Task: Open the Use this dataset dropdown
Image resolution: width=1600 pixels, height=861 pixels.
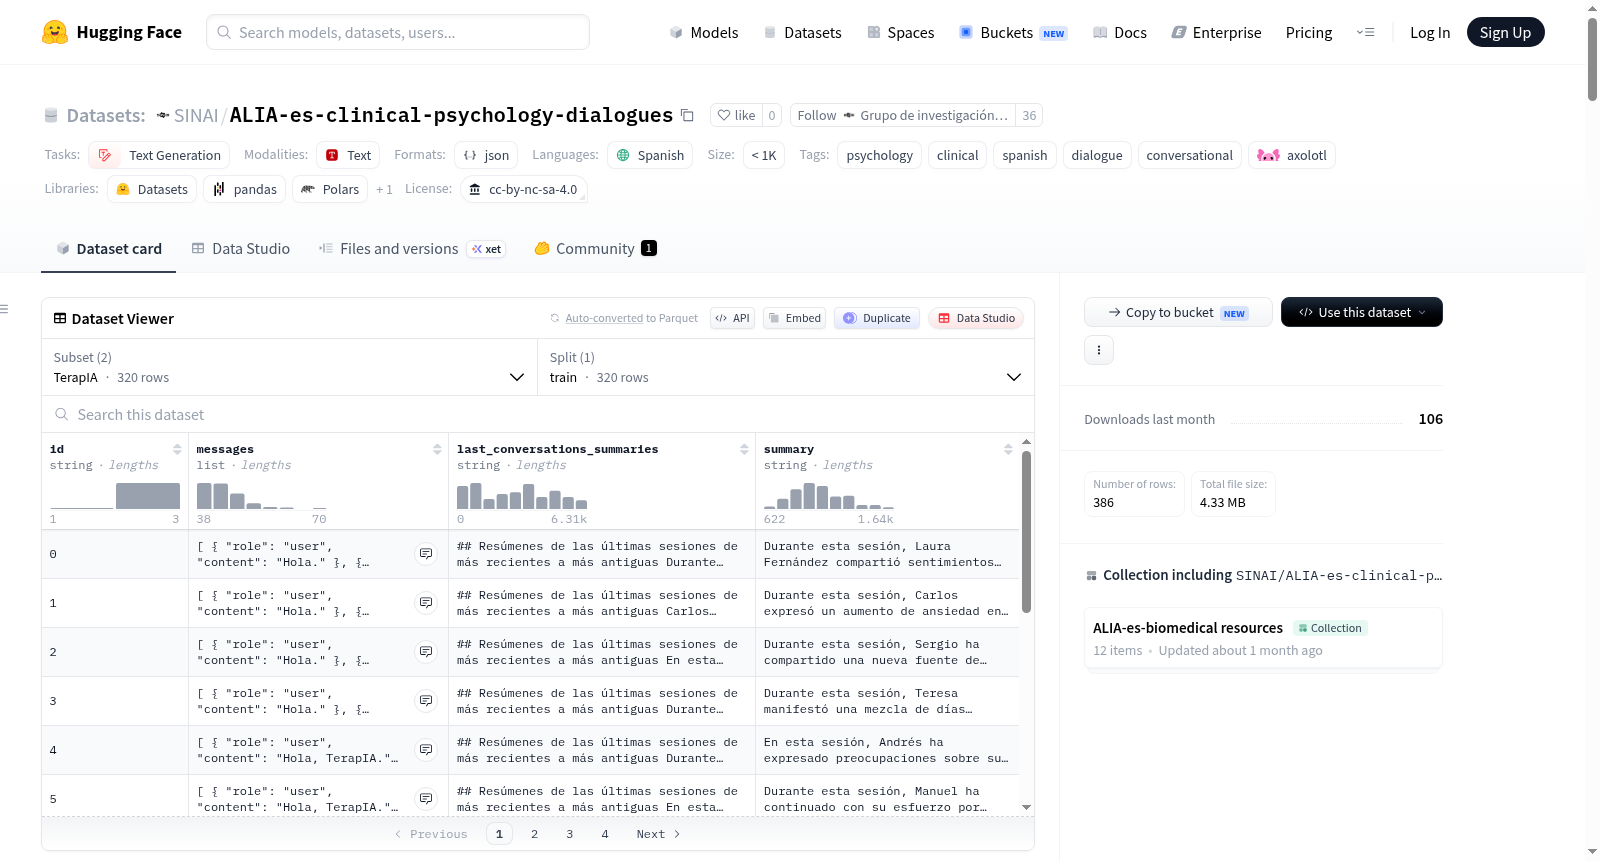Action: 1362,312
